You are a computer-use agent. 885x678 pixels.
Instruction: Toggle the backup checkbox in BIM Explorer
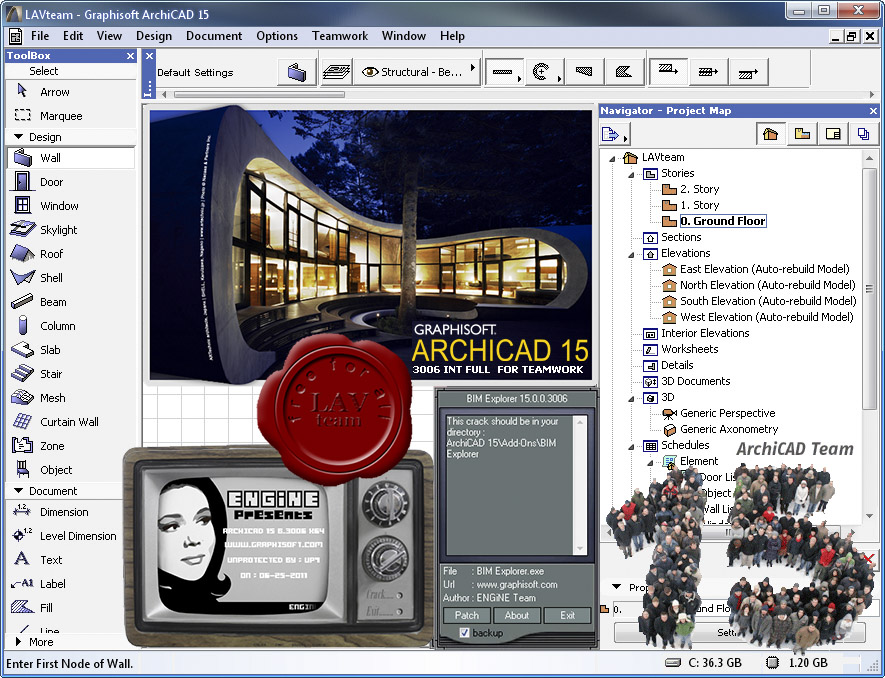tap(464, 633)
